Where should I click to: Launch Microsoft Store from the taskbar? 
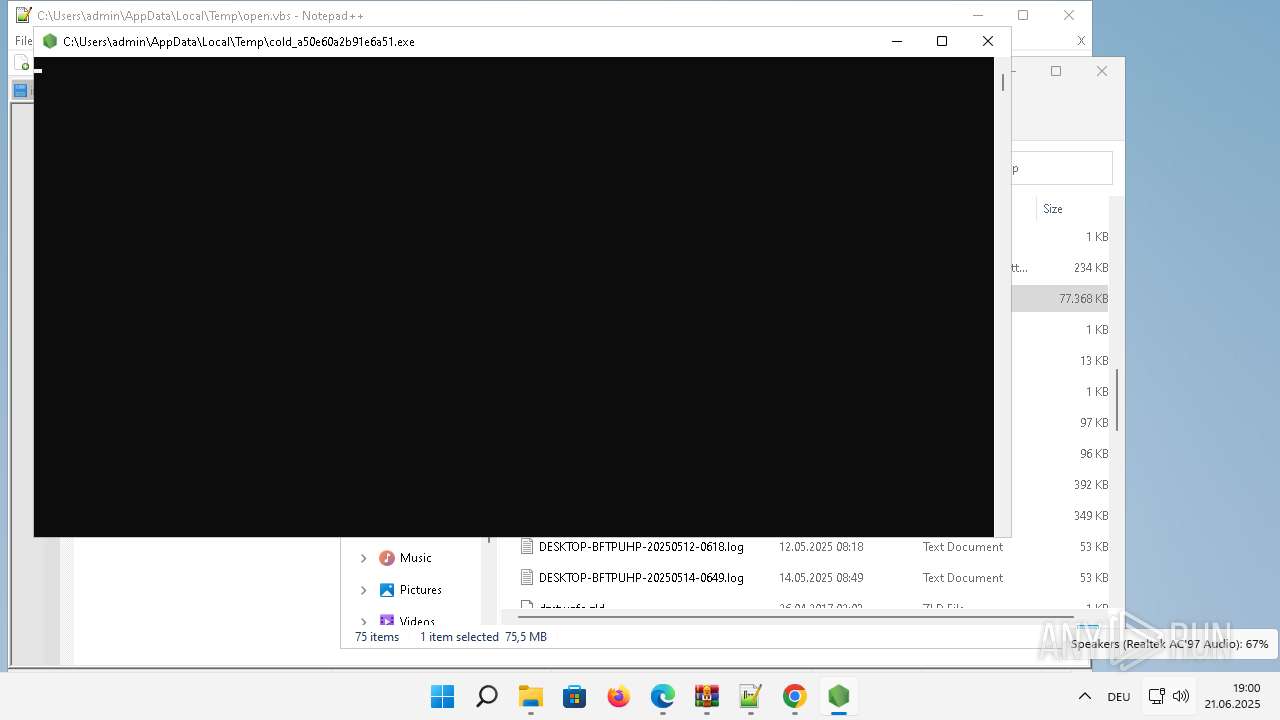click(574, 696)
